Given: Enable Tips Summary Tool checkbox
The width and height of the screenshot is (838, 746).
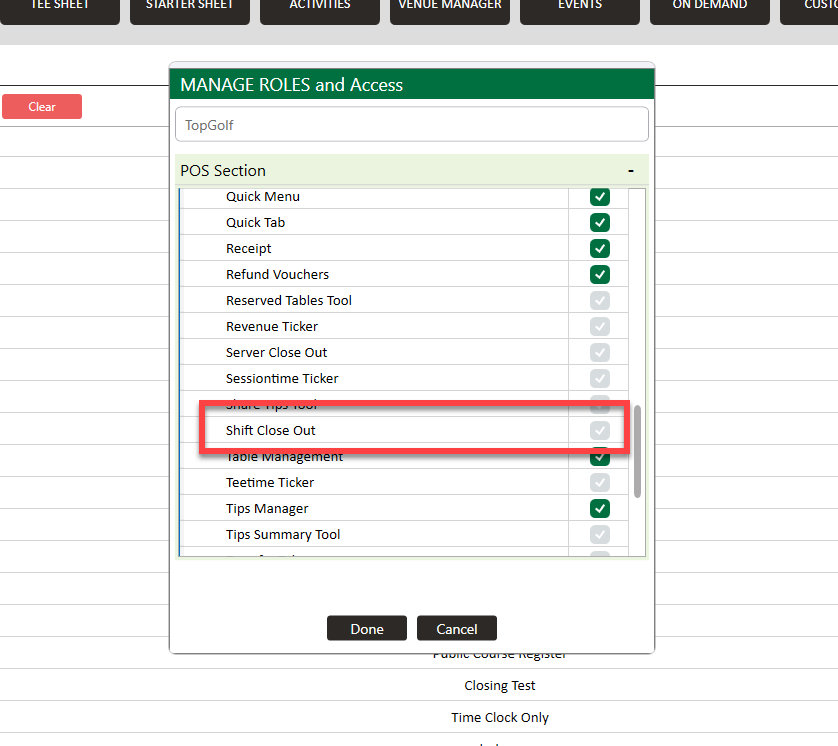Looking at the screenshot, I should (599, 535).
